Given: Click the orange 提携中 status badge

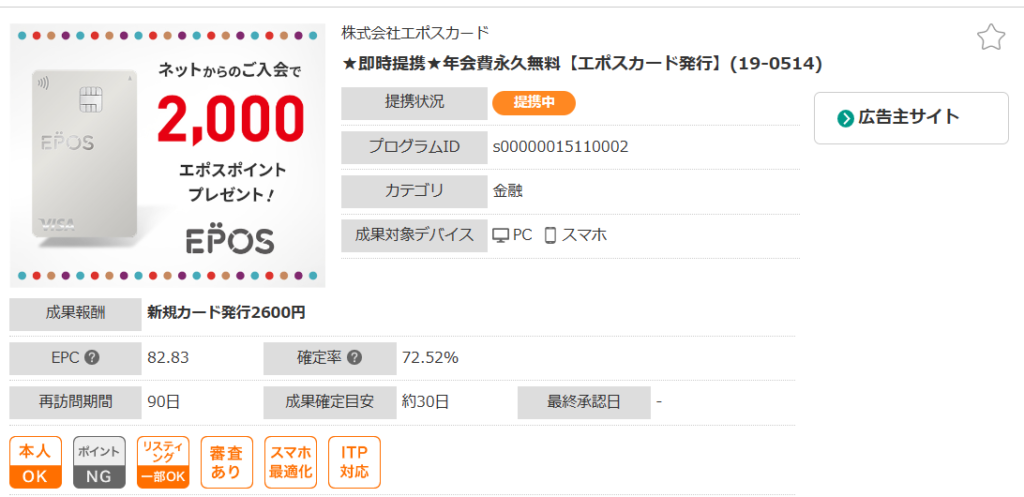Looking at the screenshot, I should tap(534, 102).
